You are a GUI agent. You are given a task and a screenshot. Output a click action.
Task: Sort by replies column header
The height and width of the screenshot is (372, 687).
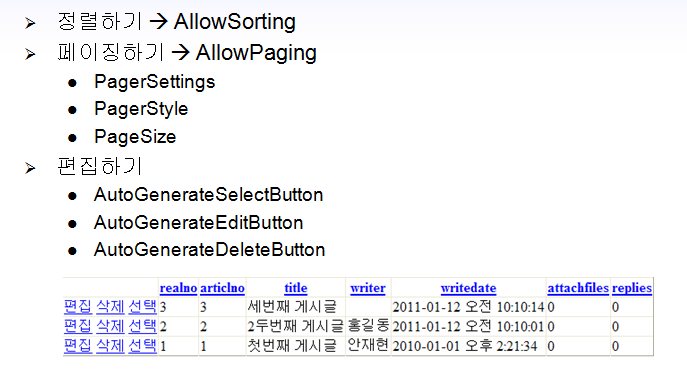(x=632, y=288)
